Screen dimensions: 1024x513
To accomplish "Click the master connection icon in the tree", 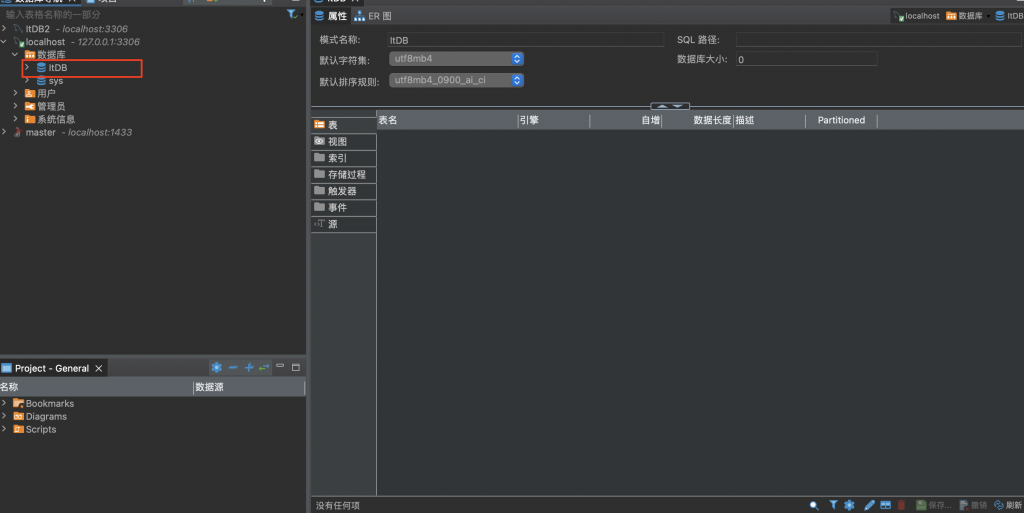I will [18, 132].
